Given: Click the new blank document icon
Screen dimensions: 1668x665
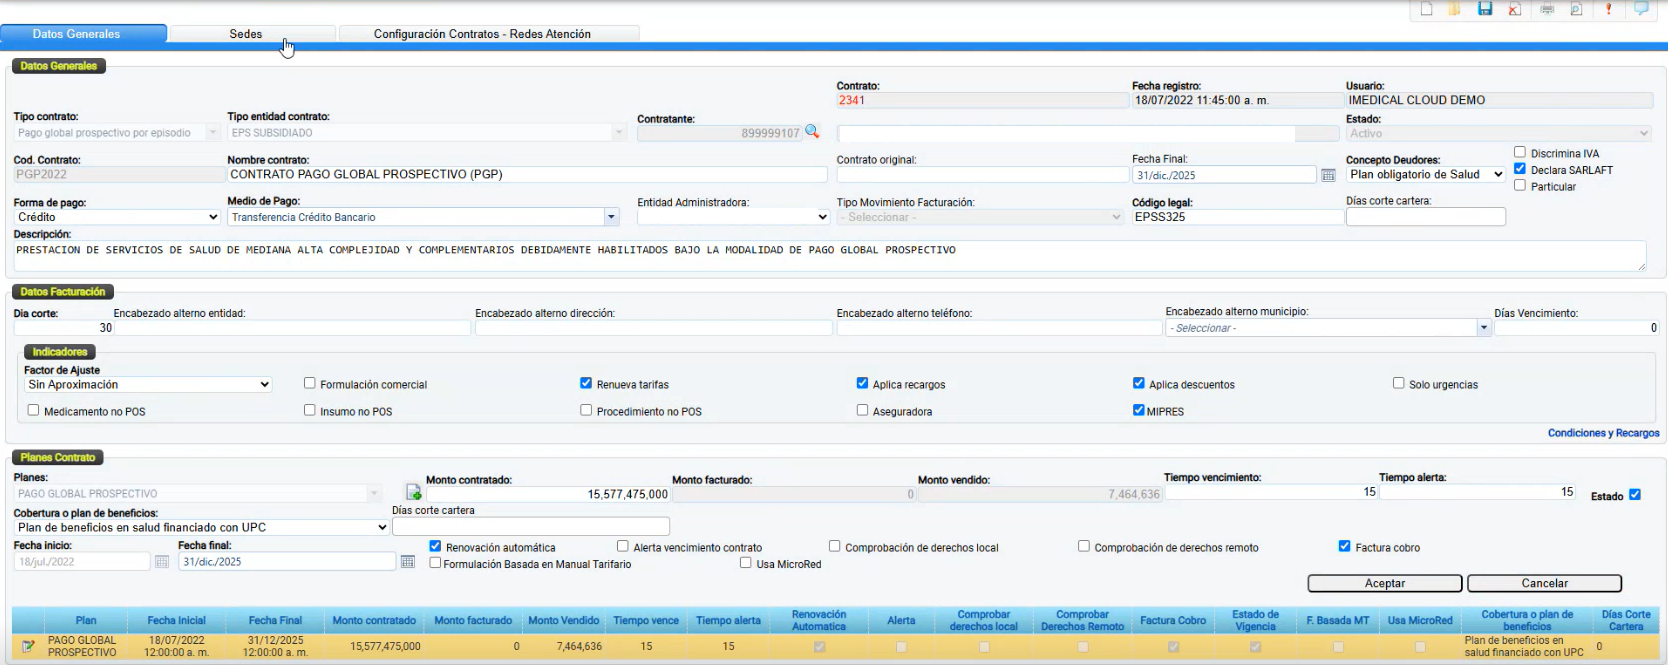Looking at the screenshot, I should tap(1426, 9).
